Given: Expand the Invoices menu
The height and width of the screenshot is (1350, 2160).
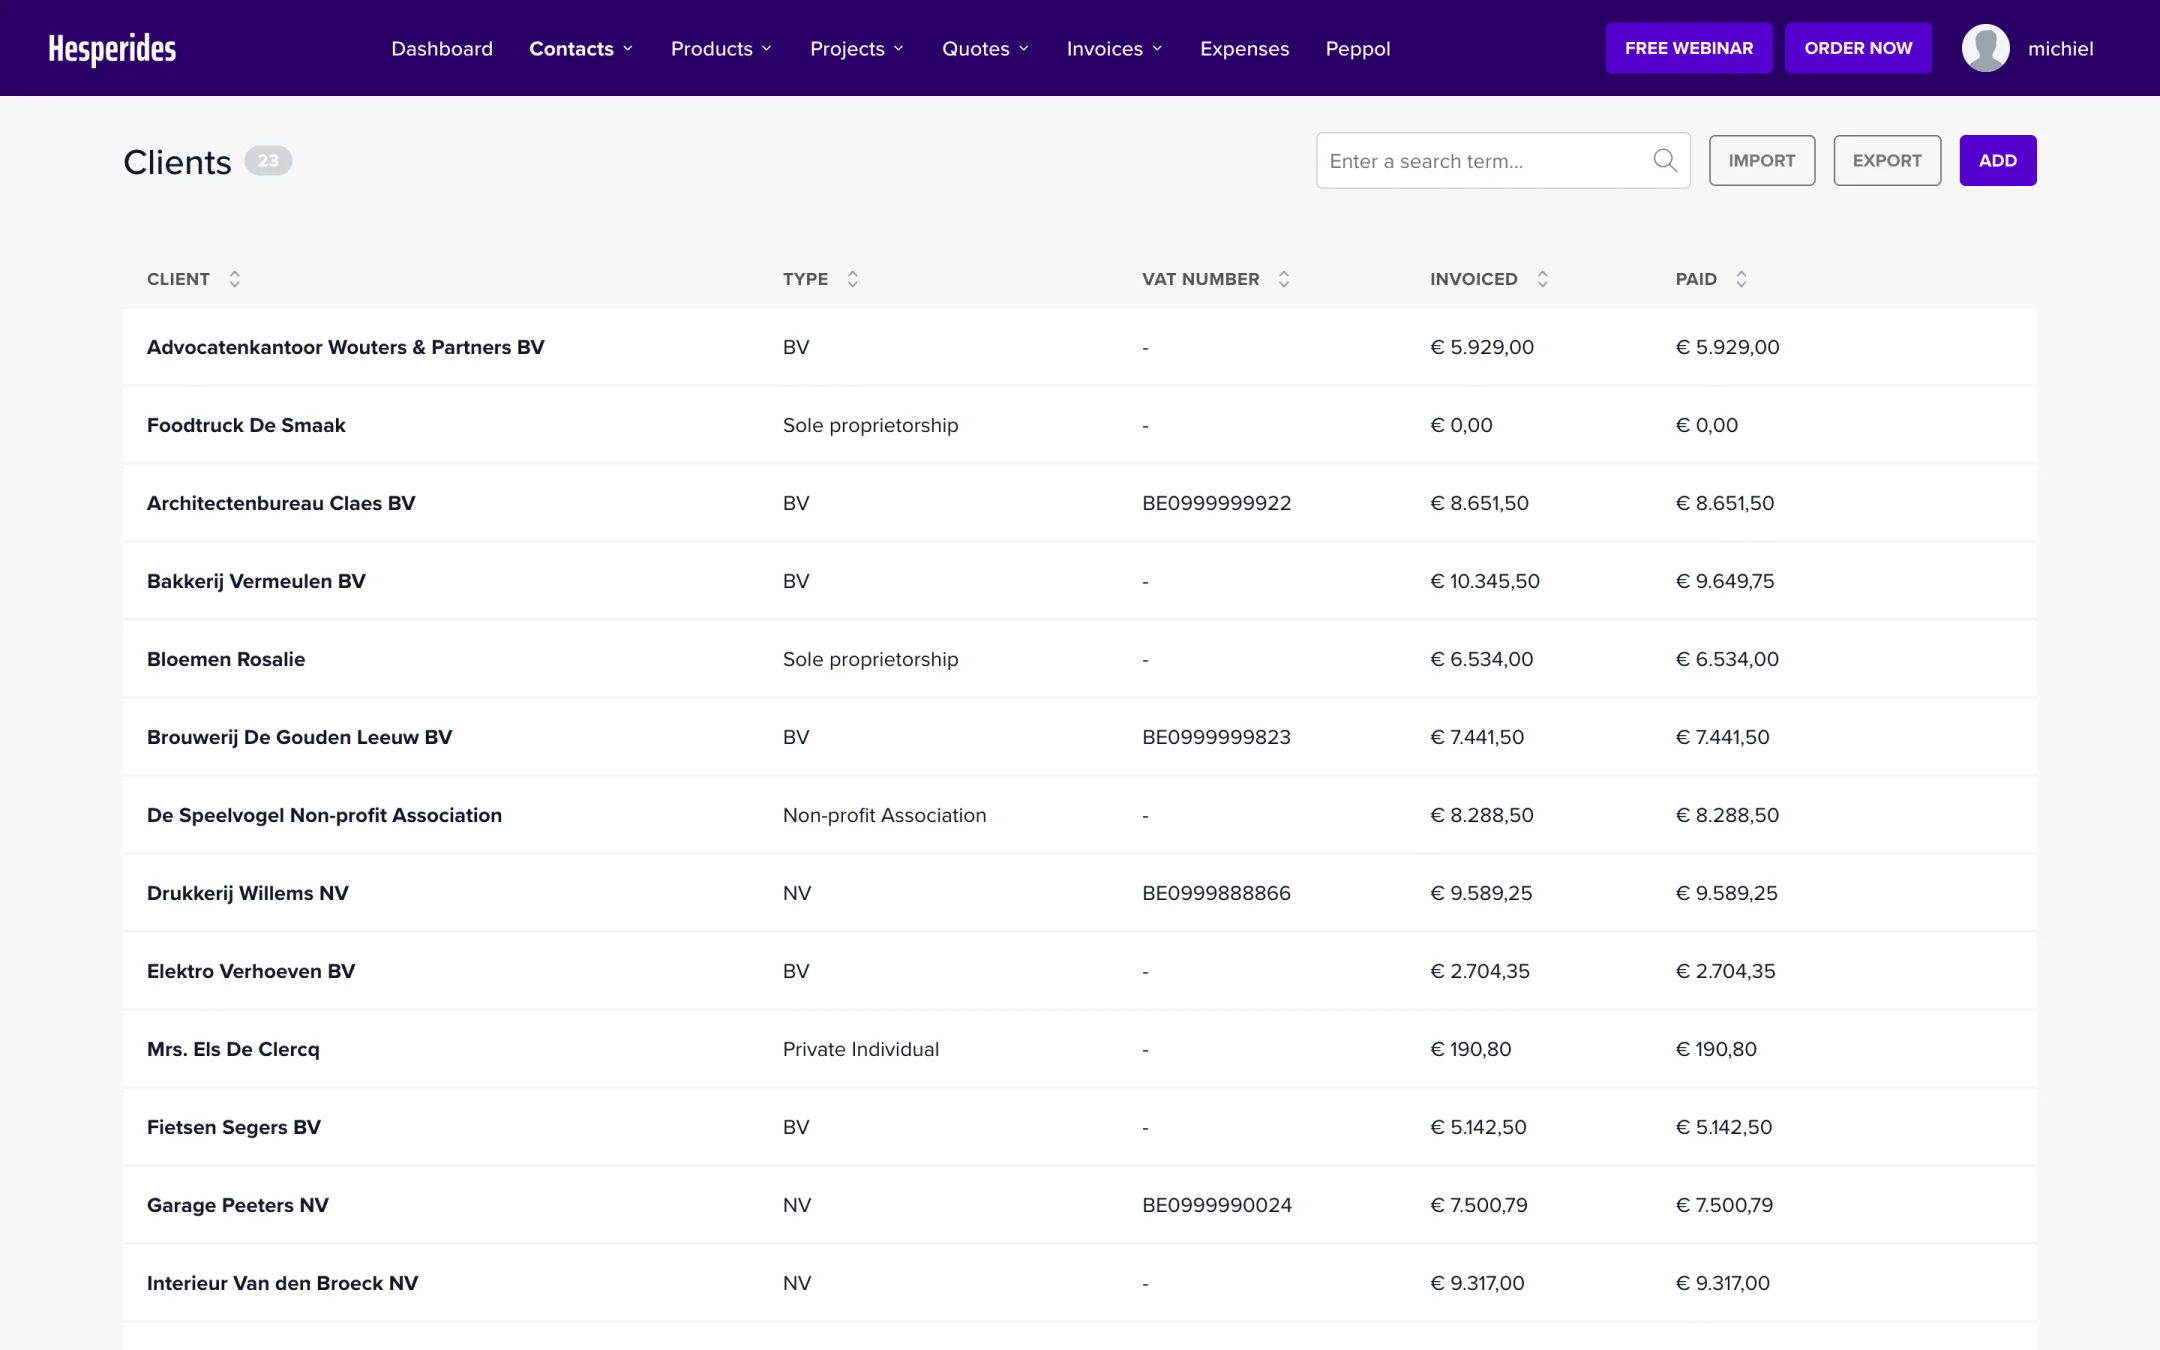Looking at the screenshot, I should pos(1114,48).
